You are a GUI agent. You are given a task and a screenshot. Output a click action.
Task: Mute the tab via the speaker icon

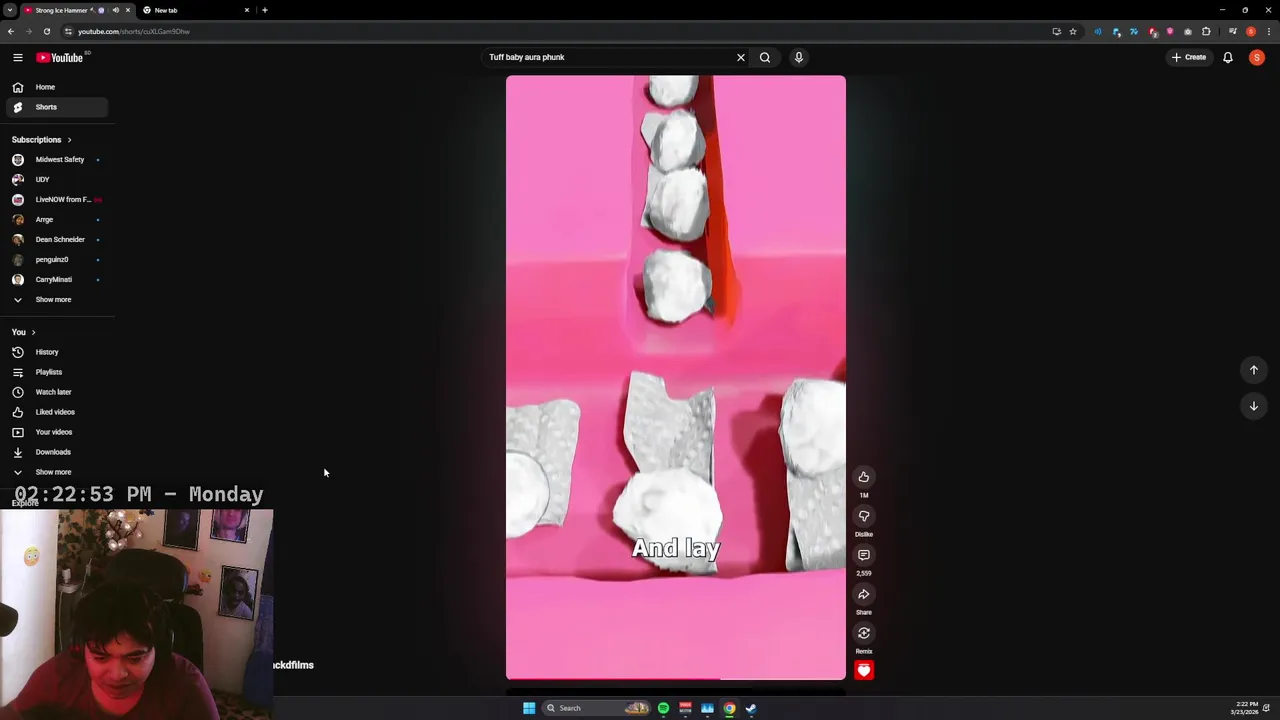pos(115,10)
